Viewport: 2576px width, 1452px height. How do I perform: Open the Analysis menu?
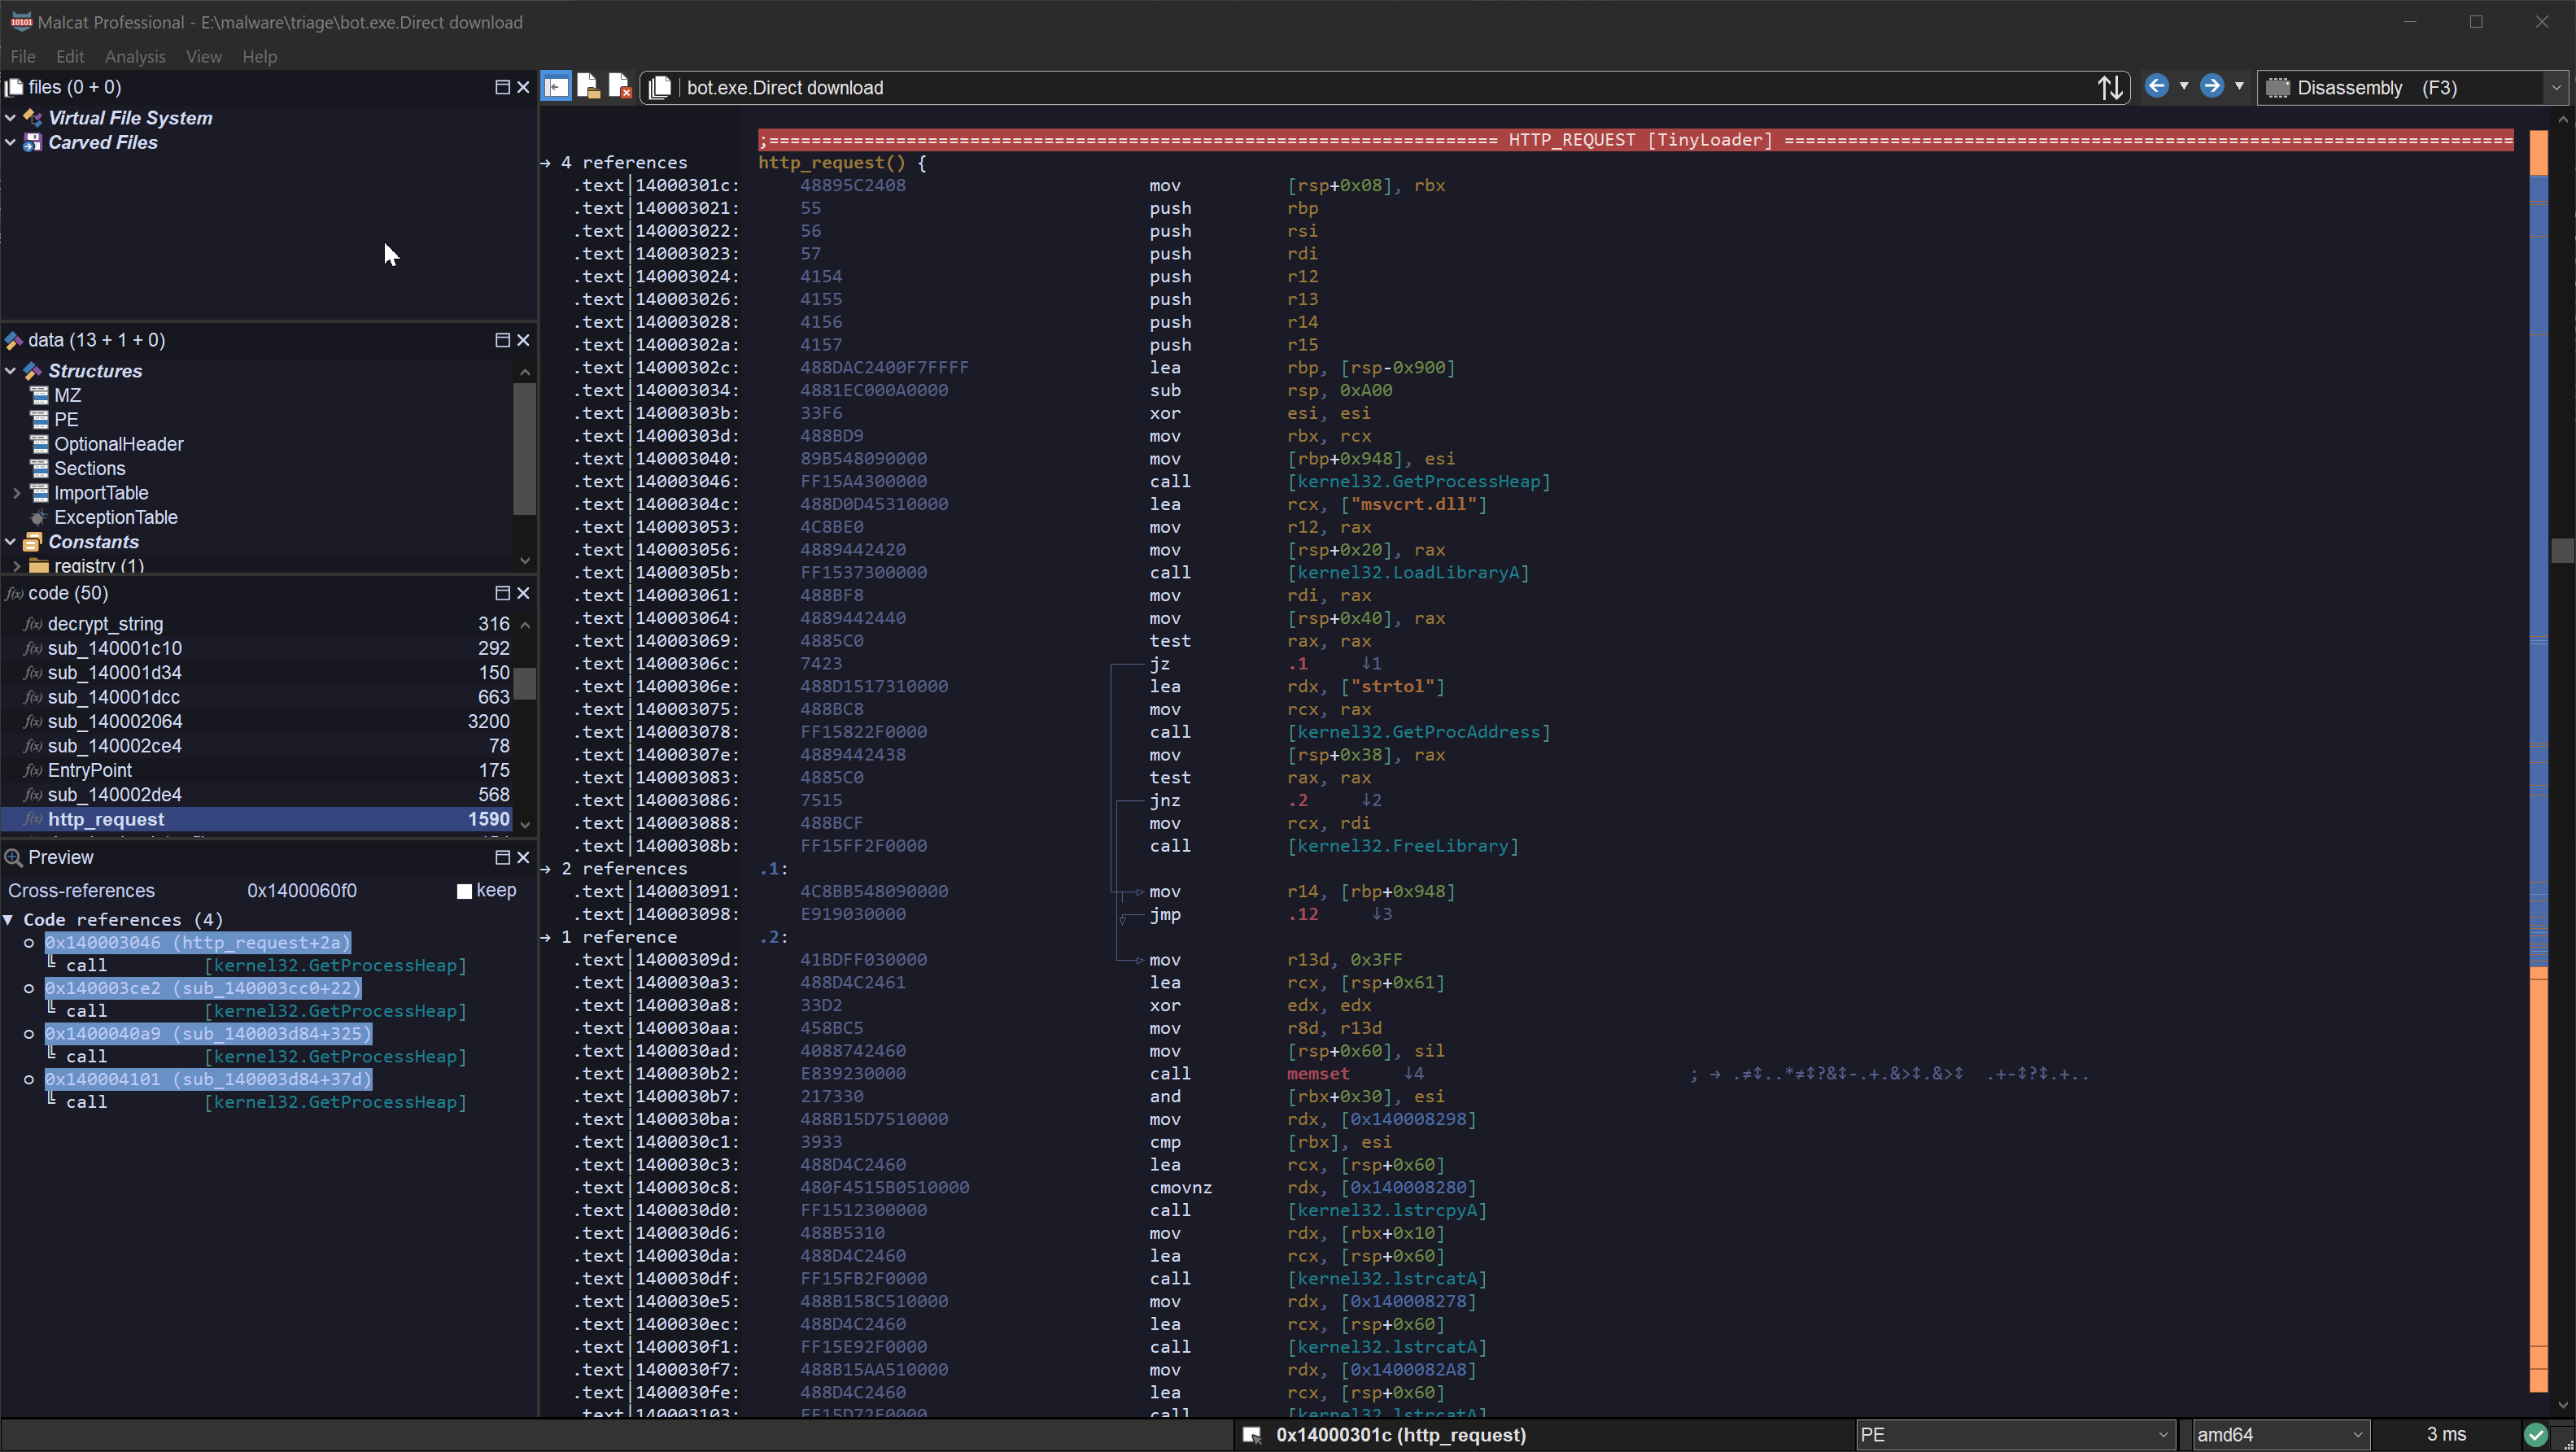coord(135,56)
